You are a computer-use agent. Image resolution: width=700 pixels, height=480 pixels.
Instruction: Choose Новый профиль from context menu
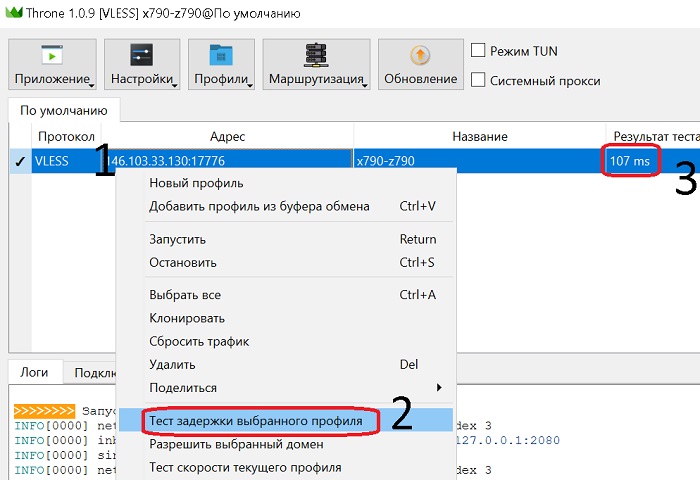(x=196, y=183)
